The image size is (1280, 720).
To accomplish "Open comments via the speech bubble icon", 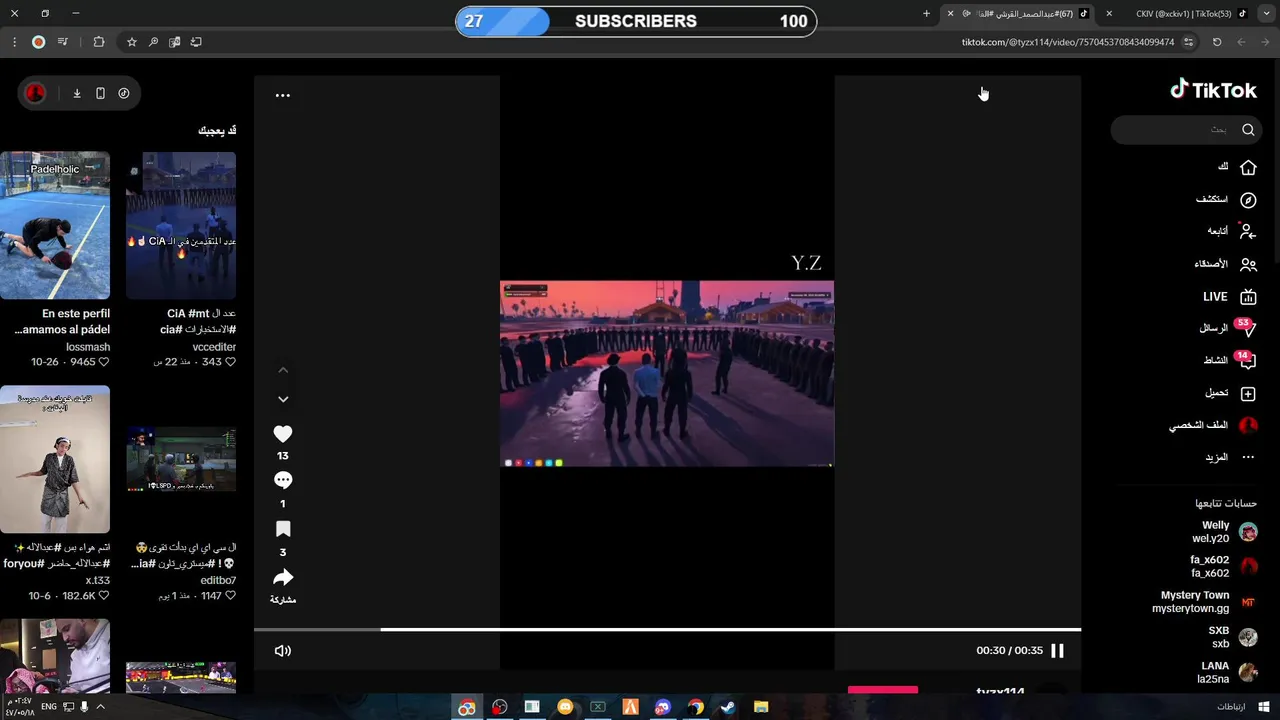I will tap(283, 480).
